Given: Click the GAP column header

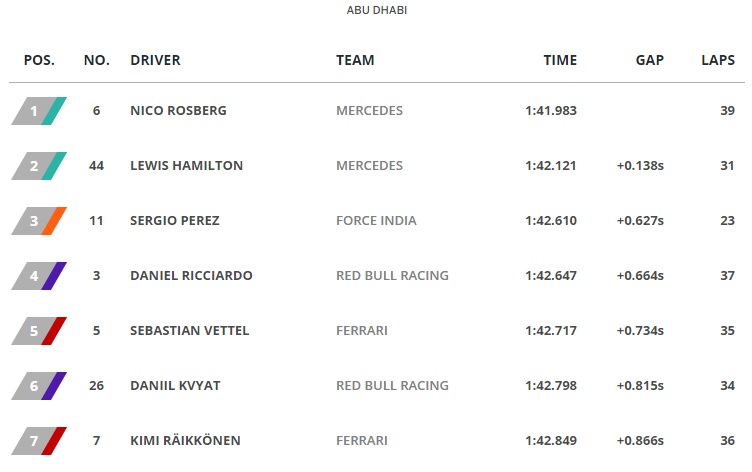Looking at the screenshot, I should click(x=650, y=60).
